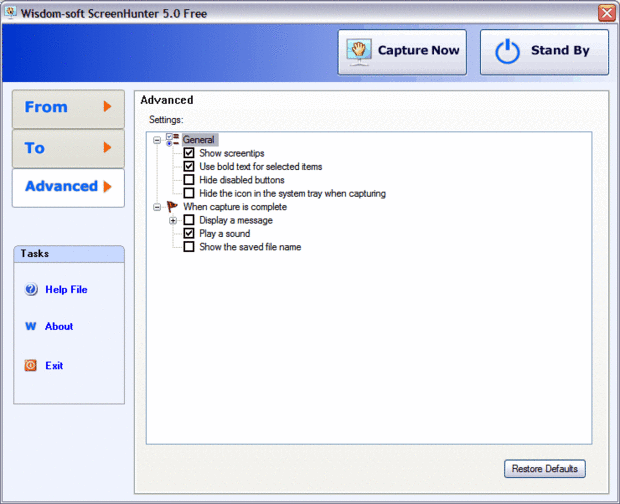
Task: Click the Show the saved file name text
Action: (250, 247)
